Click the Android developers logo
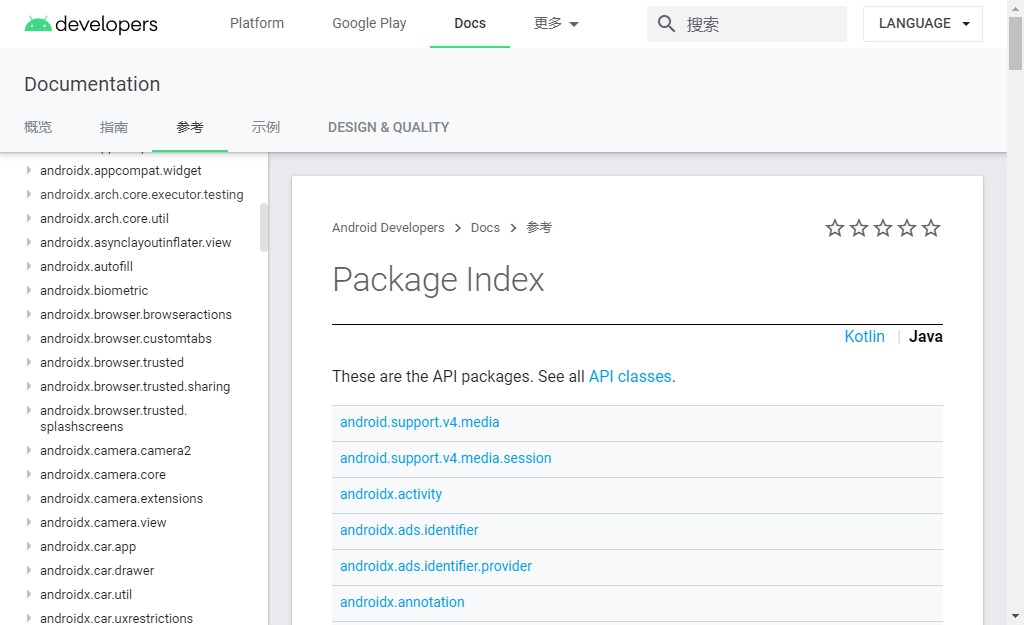1024x625 pixels. point(91,24)
